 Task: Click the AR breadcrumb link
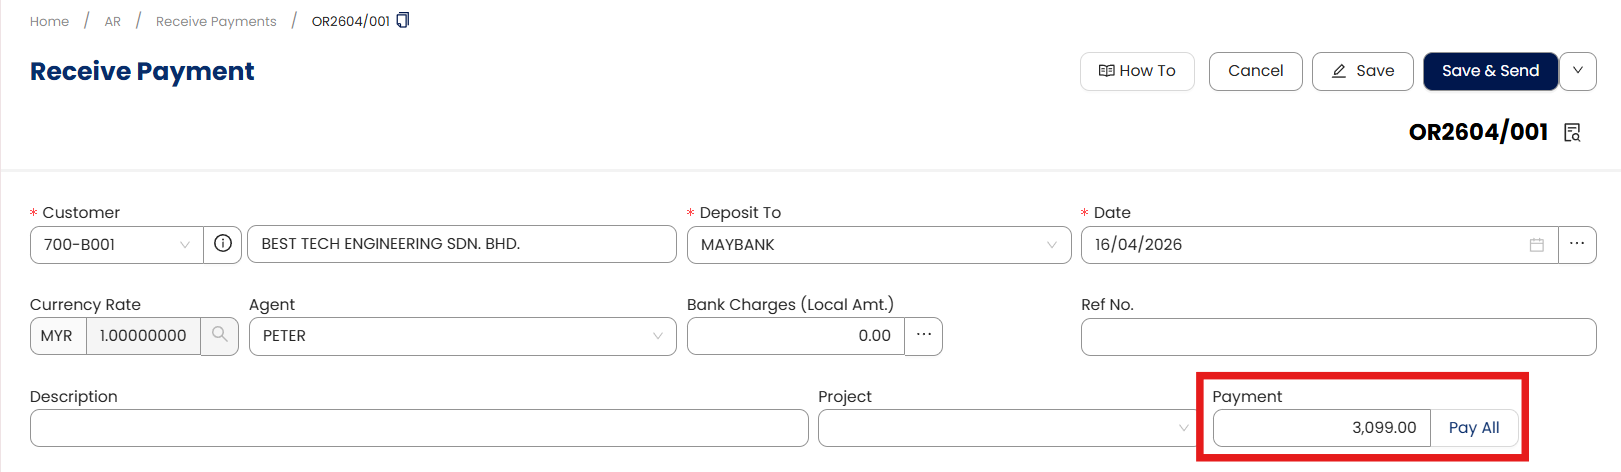(x=113, y=21)
